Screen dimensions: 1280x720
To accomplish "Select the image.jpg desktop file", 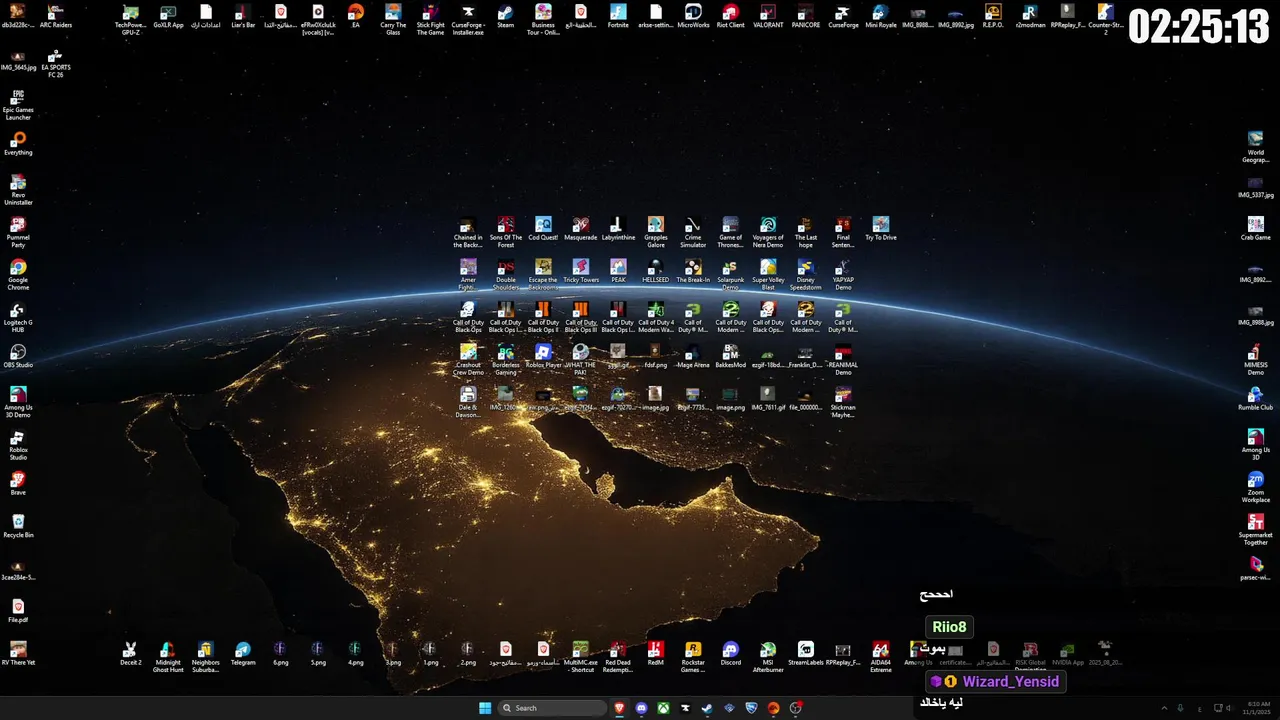I will coord(655,399).
